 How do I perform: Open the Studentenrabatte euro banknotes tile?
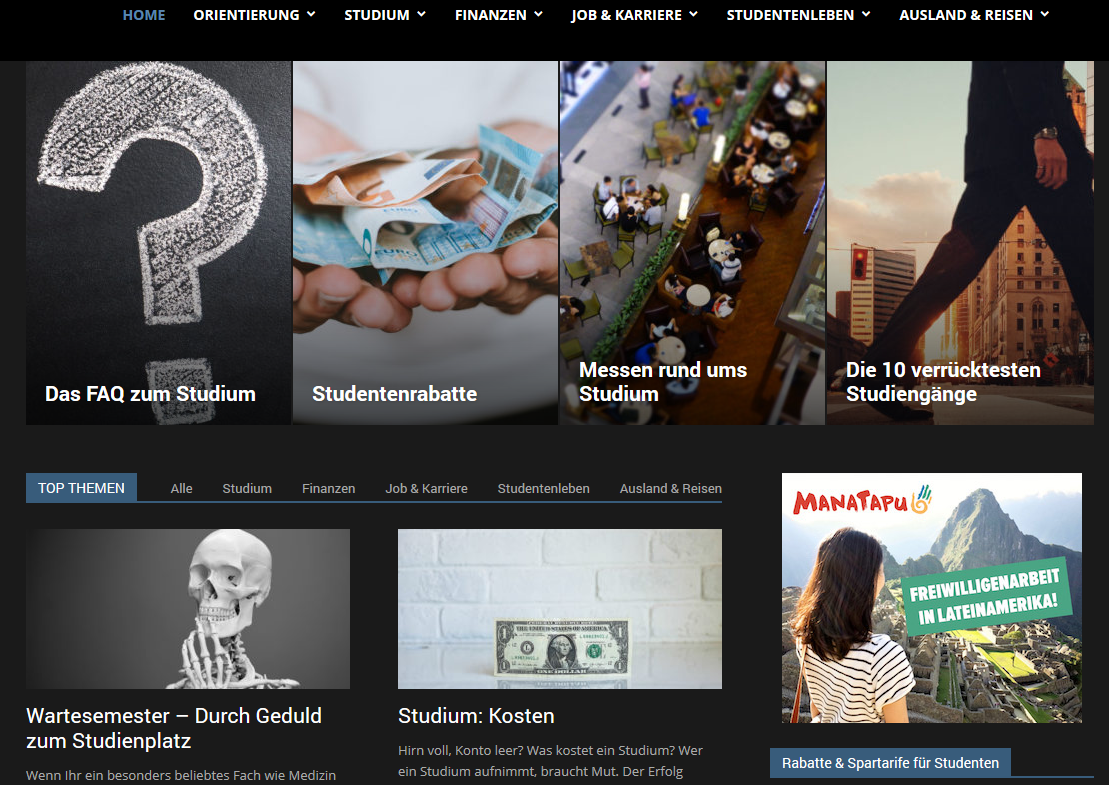click(425, 240)
